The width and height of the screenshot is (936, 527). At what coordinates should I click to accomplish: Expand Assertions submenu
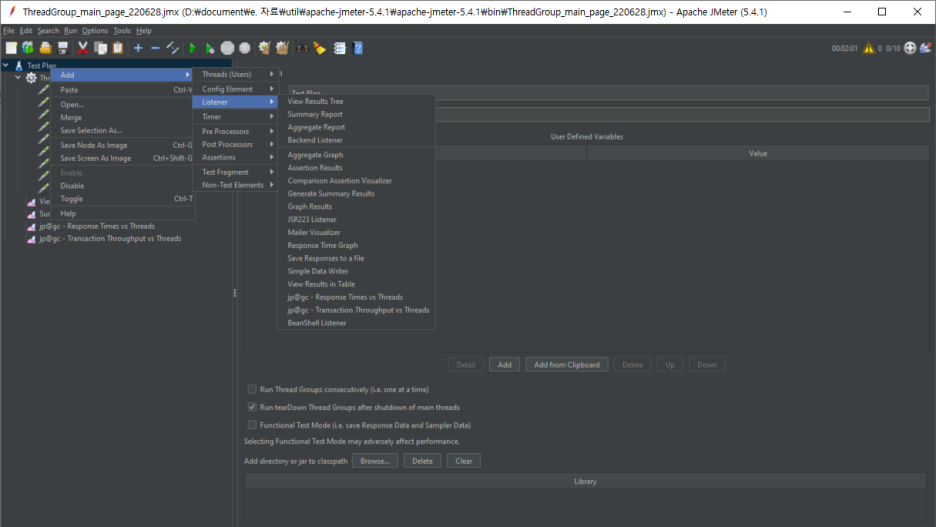pyautogui.click(x=235, y=158)
